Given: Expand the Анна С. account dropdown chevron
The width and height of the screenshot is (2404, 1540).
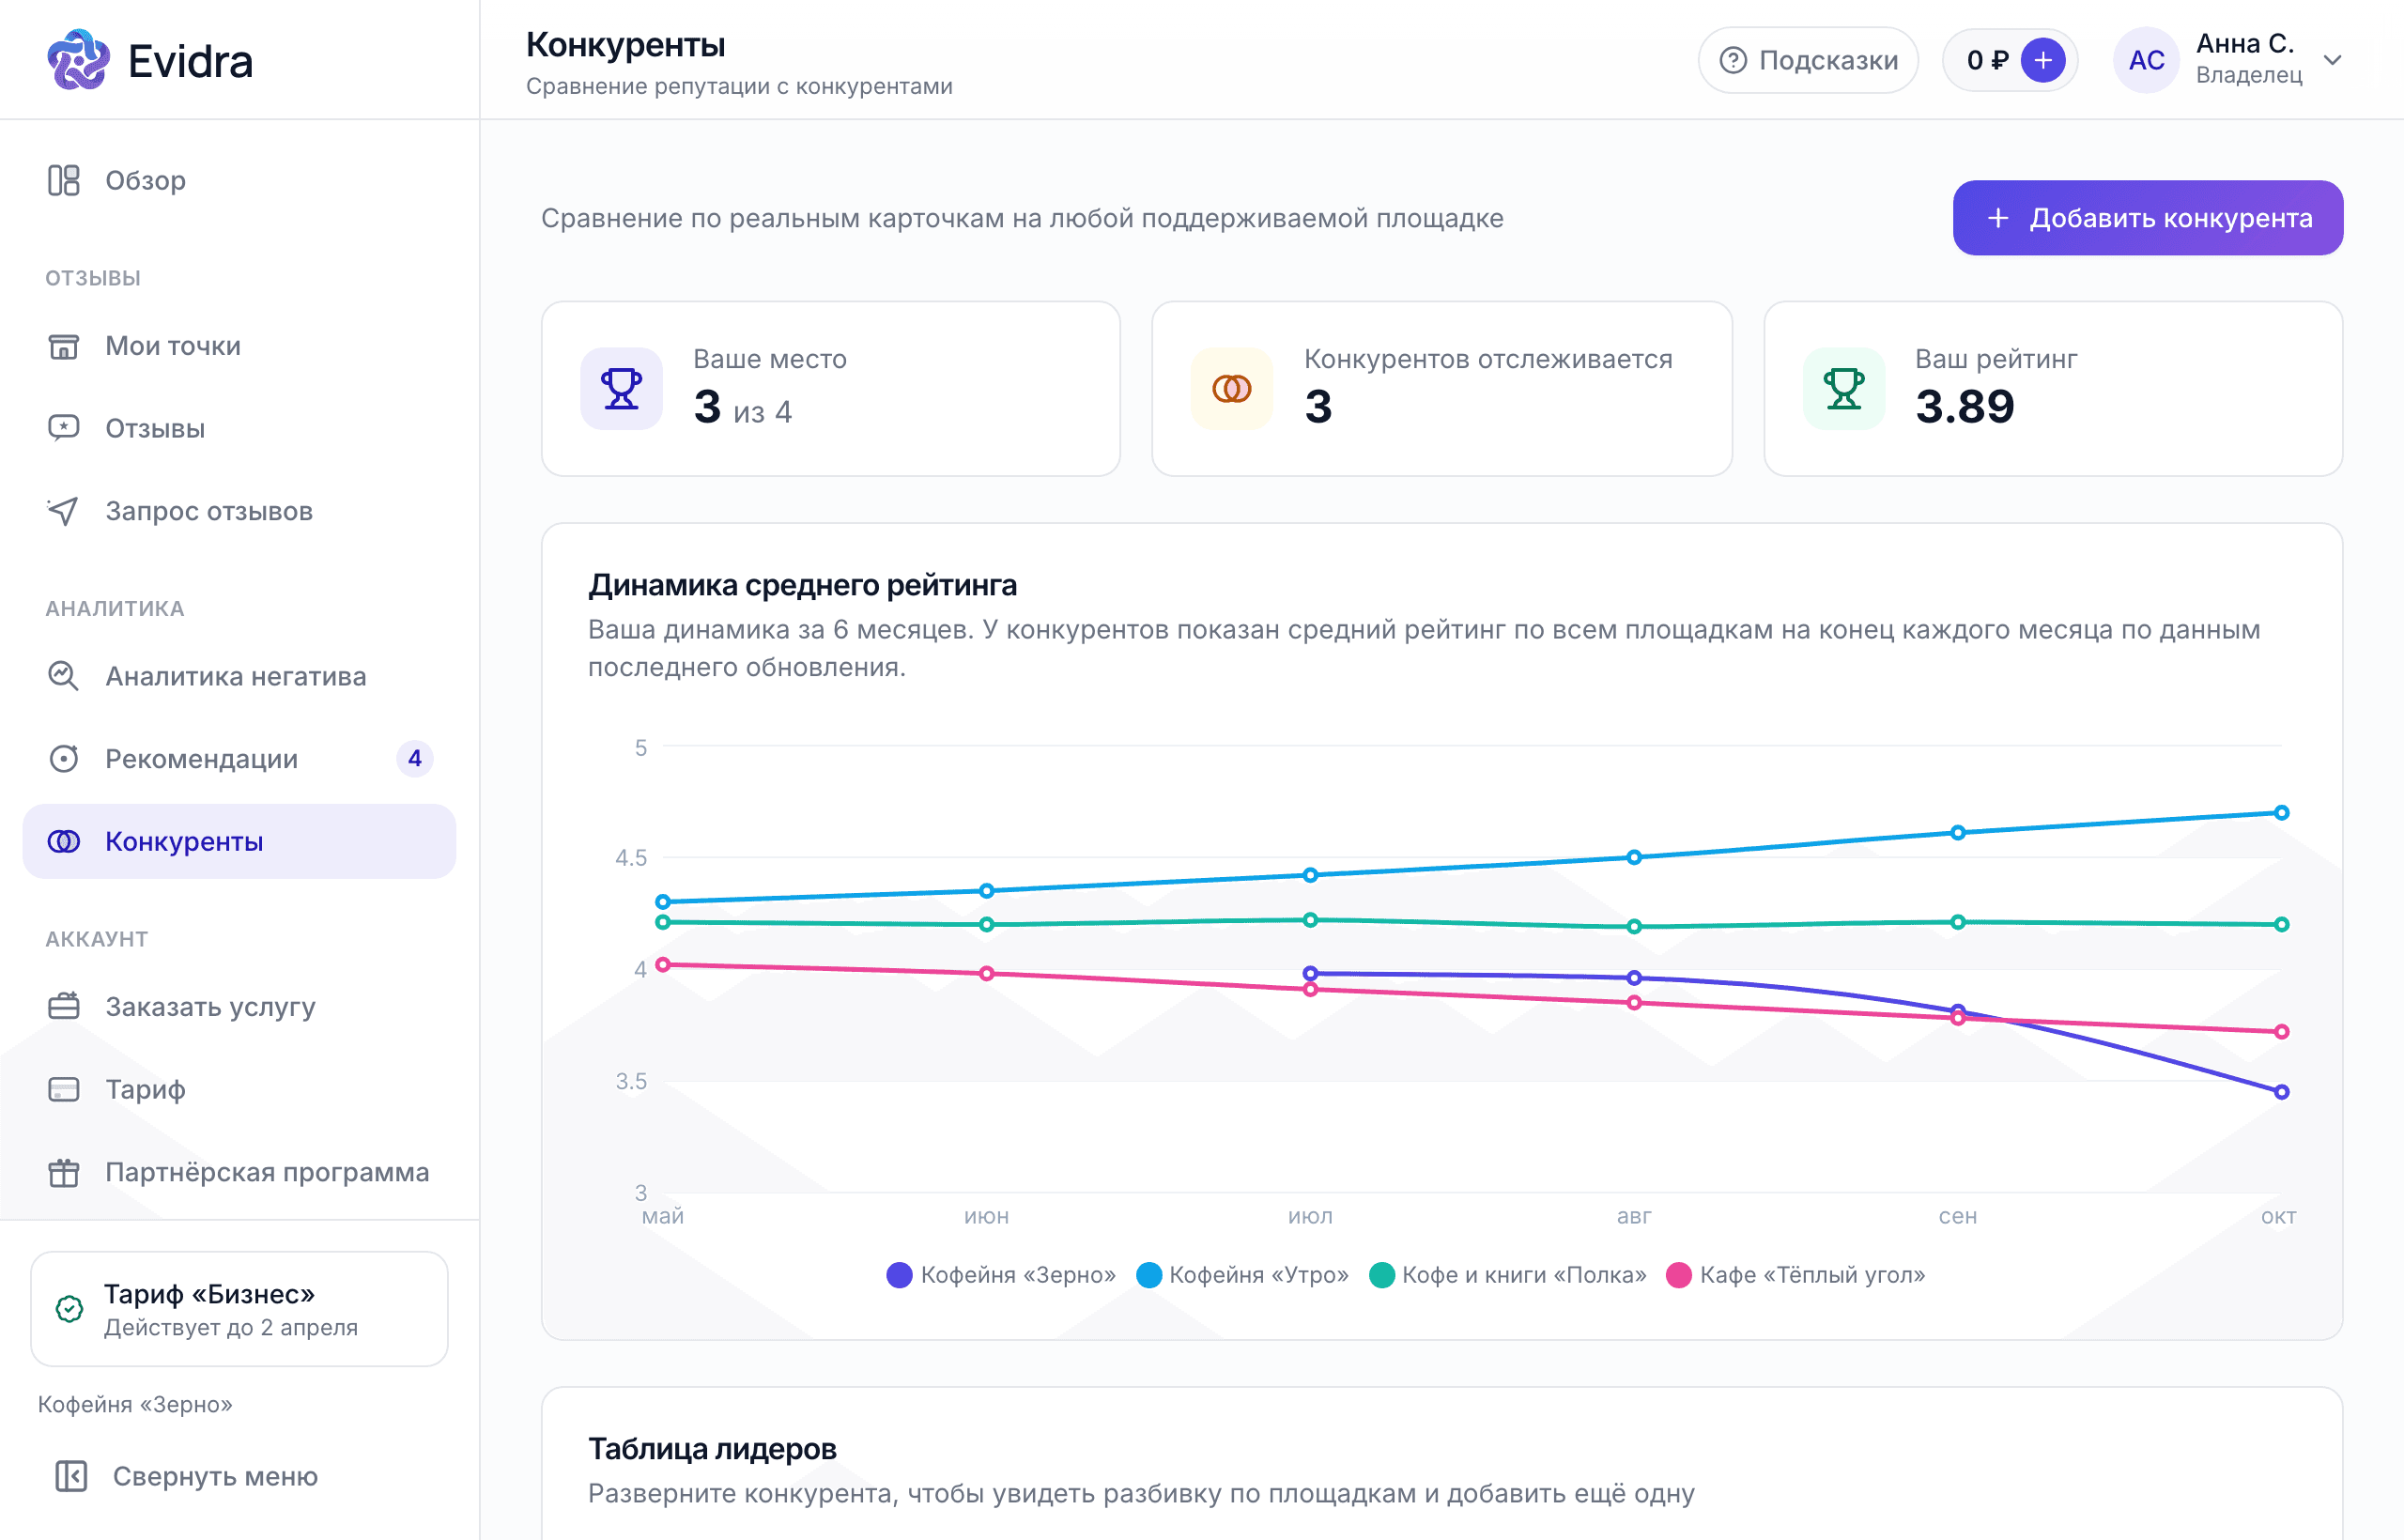Looking at the screenshot, I should [2333, 60].
